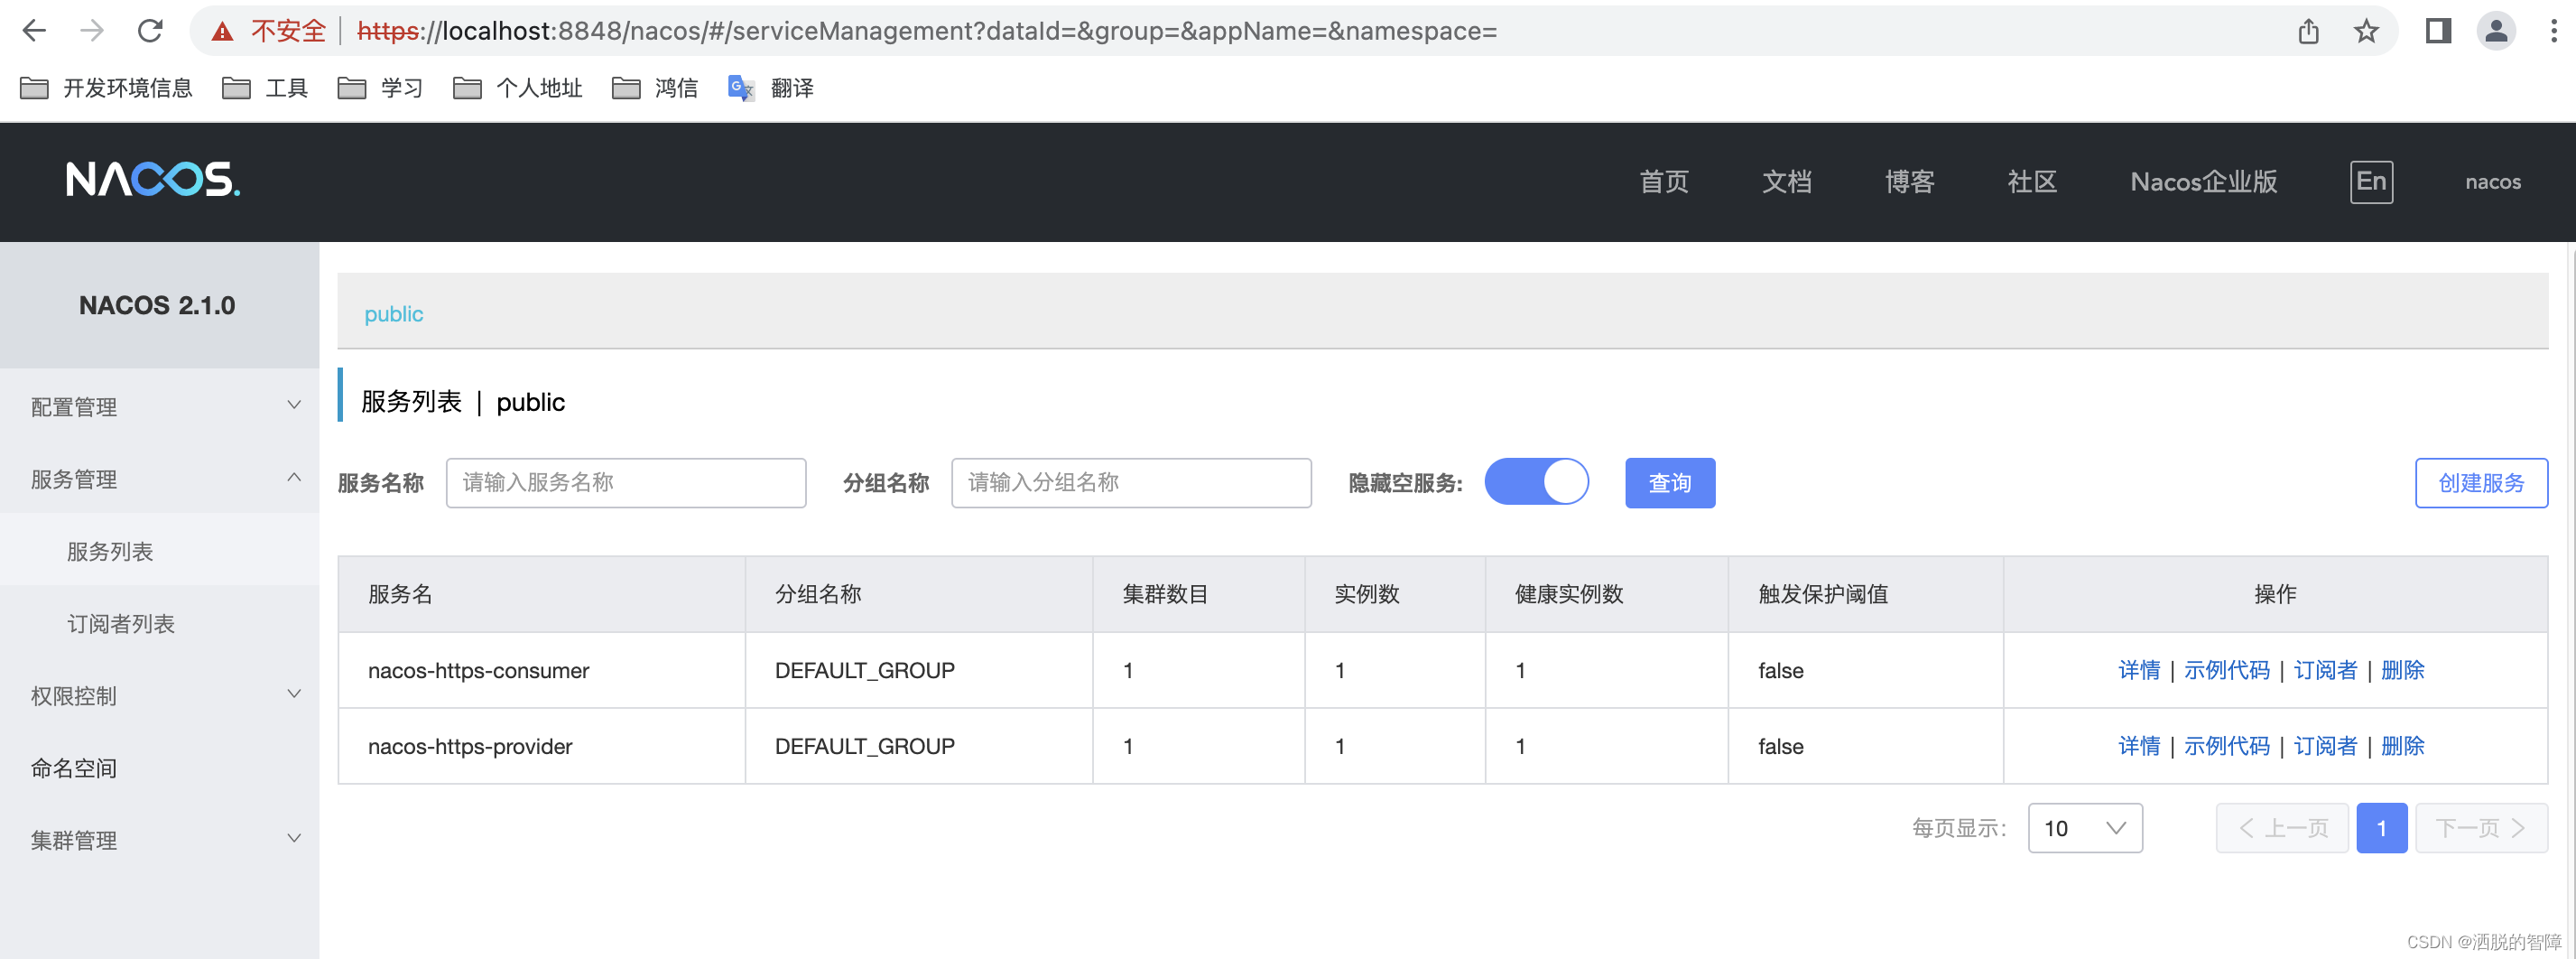Open 示例代码 for nacos-https-consumer
The height and width of the screenshot is (959, 2576).
[x=2226, y=670]
